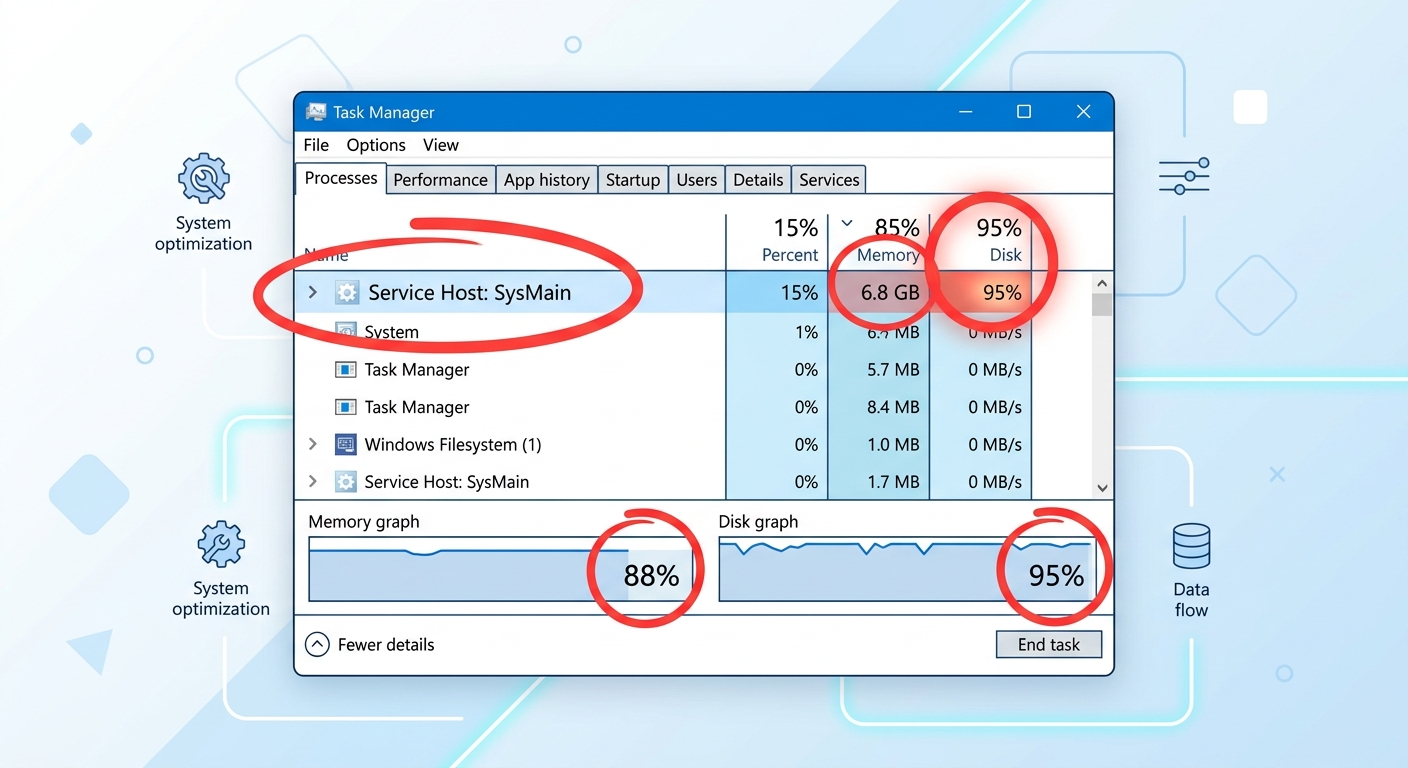Click the 6.8 GB memory value
1408x768 pixels.
[x=891, y=293]
